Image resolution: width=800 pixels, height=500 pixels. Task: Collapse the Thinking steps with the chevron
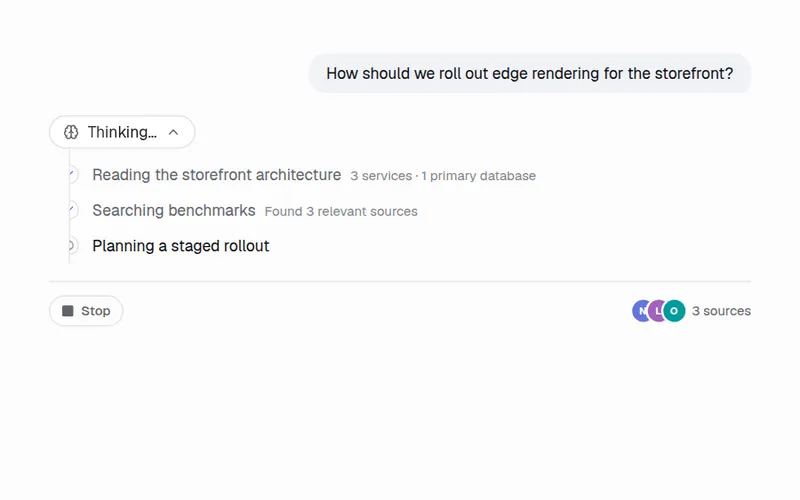(x=173, y=133)
